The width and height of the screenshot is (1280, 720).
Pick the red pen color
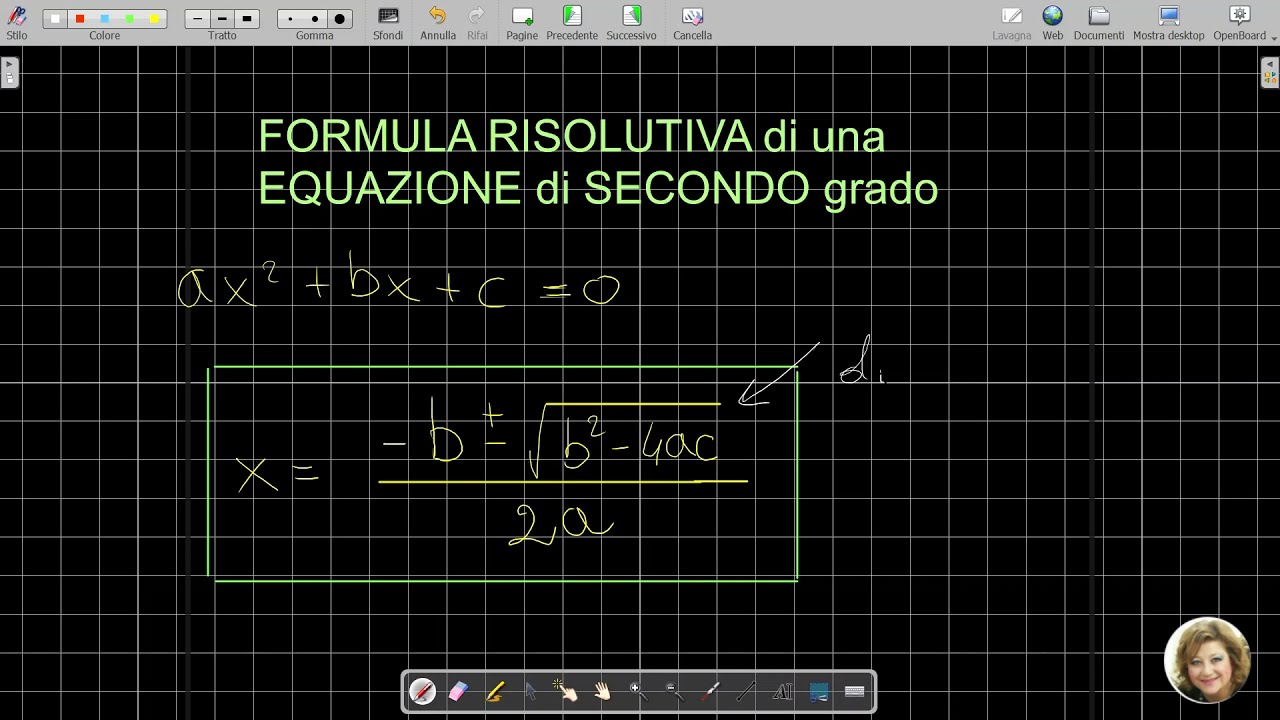(x=80, y=18)
